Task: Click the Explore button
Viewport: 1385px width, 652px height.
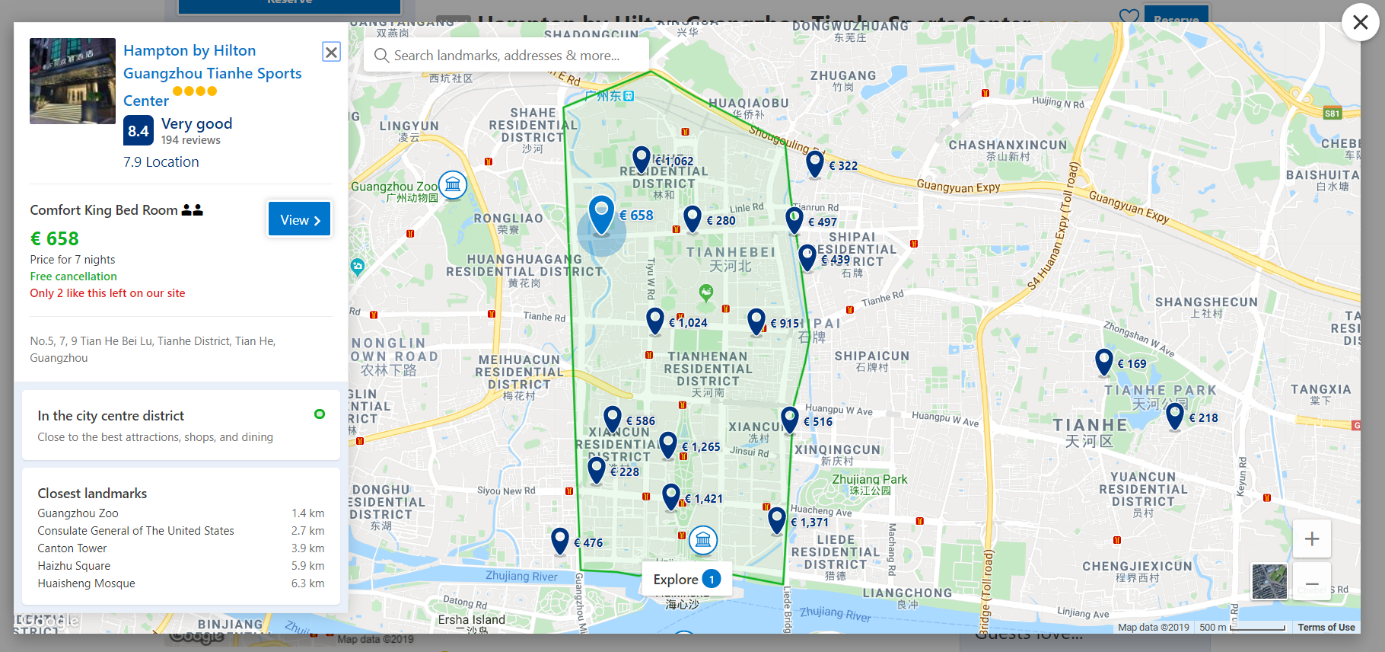Action: [x=686, y=579]
